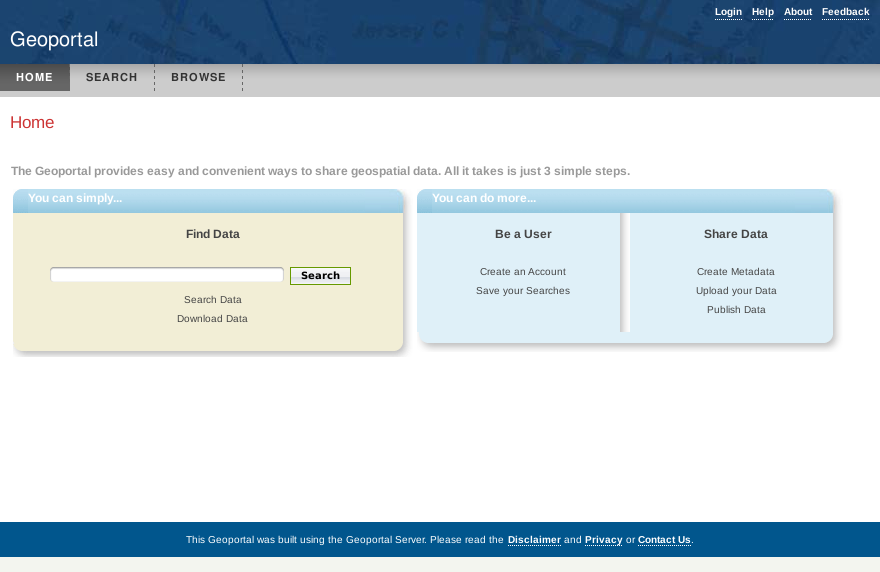The height and width of the screenshot is (572, 880).
Task: Open the Browse tab
Action: click(x=198, y=78)
